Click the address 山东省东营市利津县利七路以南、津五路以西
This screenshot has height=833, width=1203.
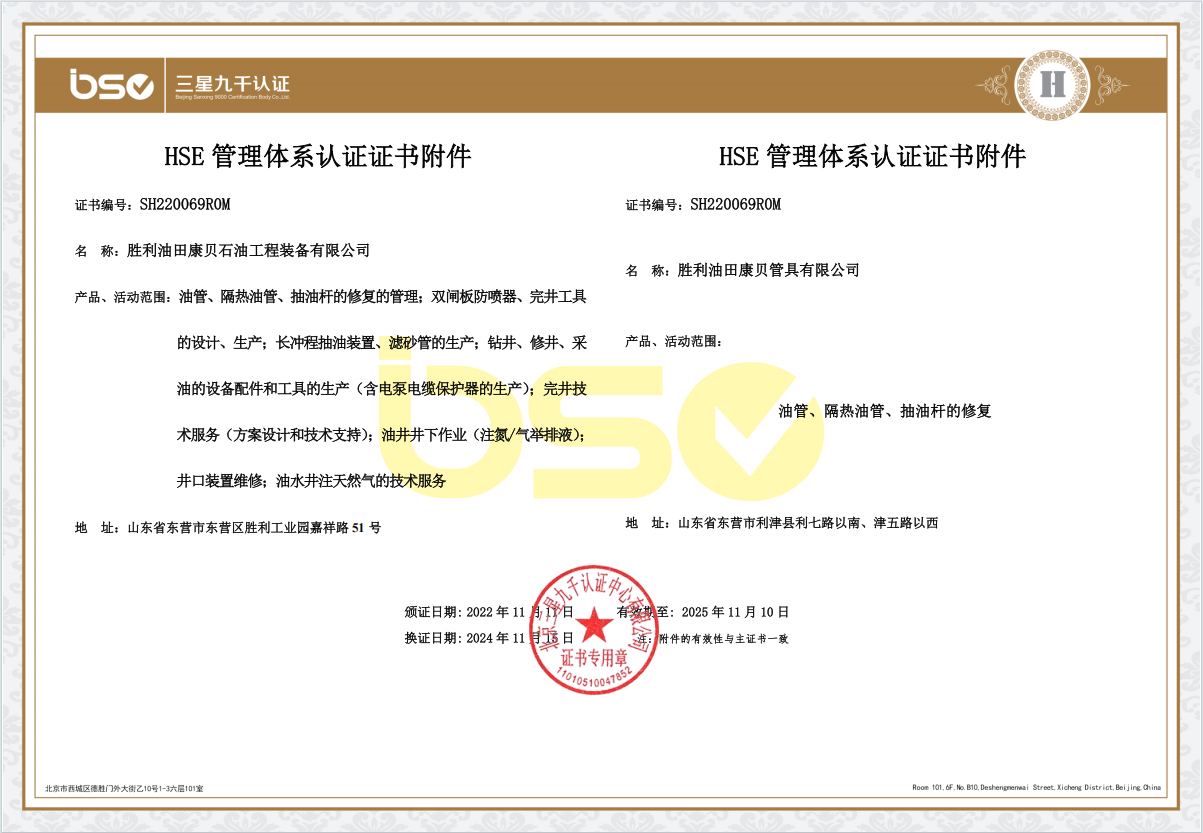(808, 522)
